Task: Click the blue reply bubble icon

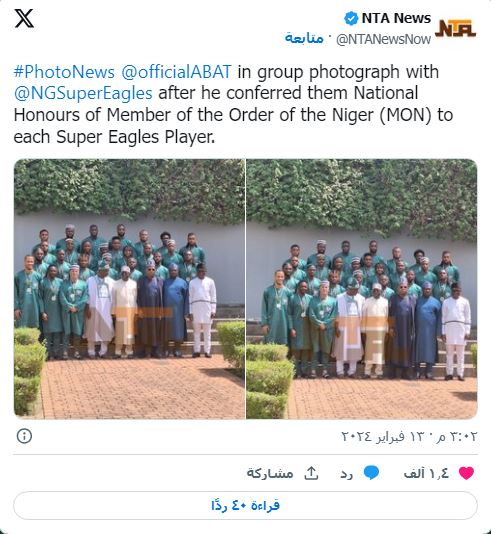Action: pos(371,473)
